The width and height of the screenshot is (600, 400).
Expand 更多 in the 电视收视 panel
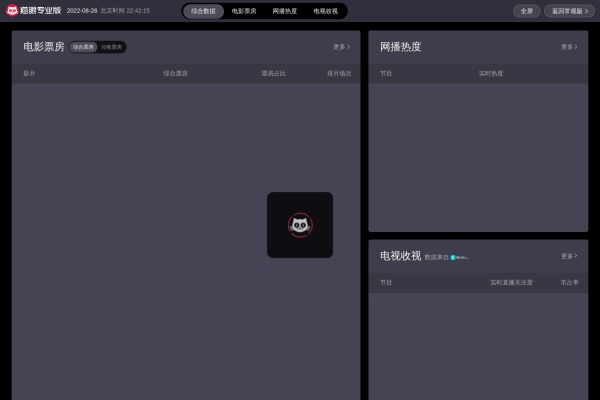coord(568,256)
